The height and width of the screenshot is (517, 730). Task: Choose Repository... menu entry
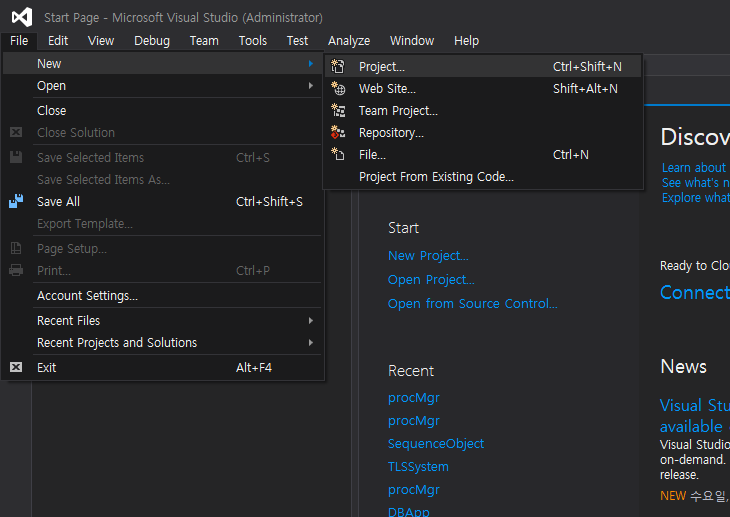click(x=483, y=132)
